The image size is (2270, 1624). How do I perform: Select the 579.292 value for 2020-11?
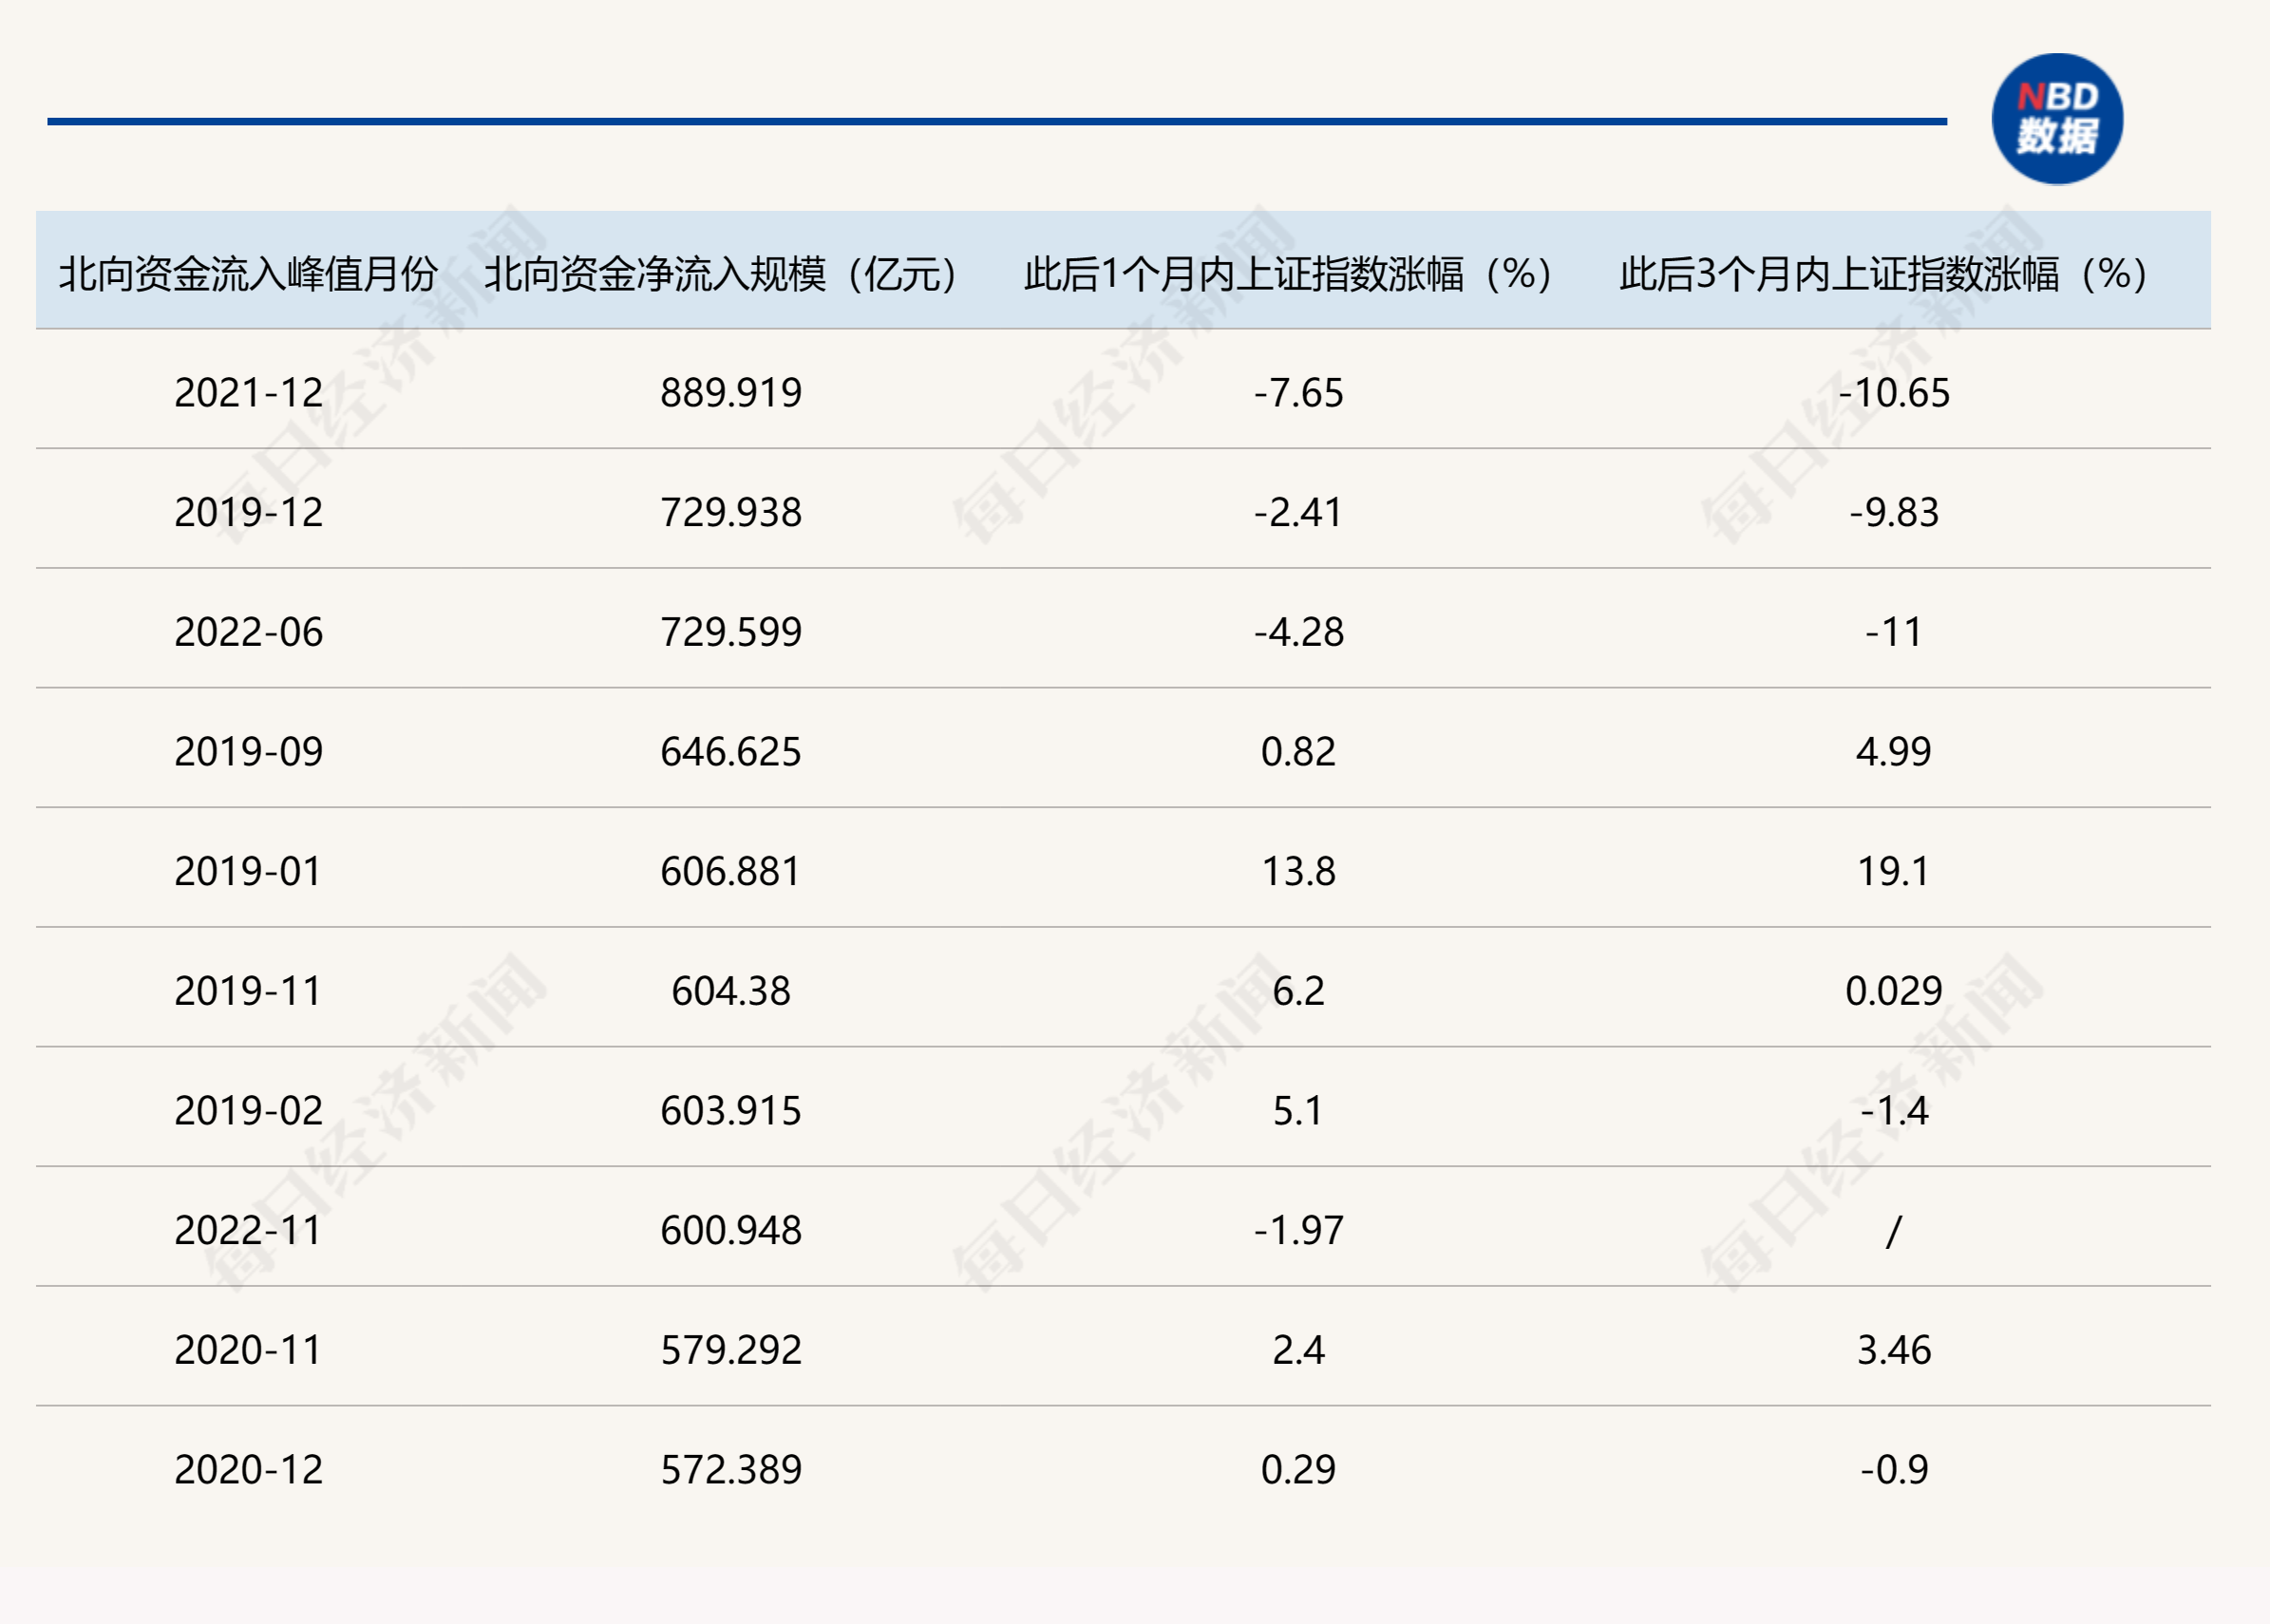[x=730, y=1350]
